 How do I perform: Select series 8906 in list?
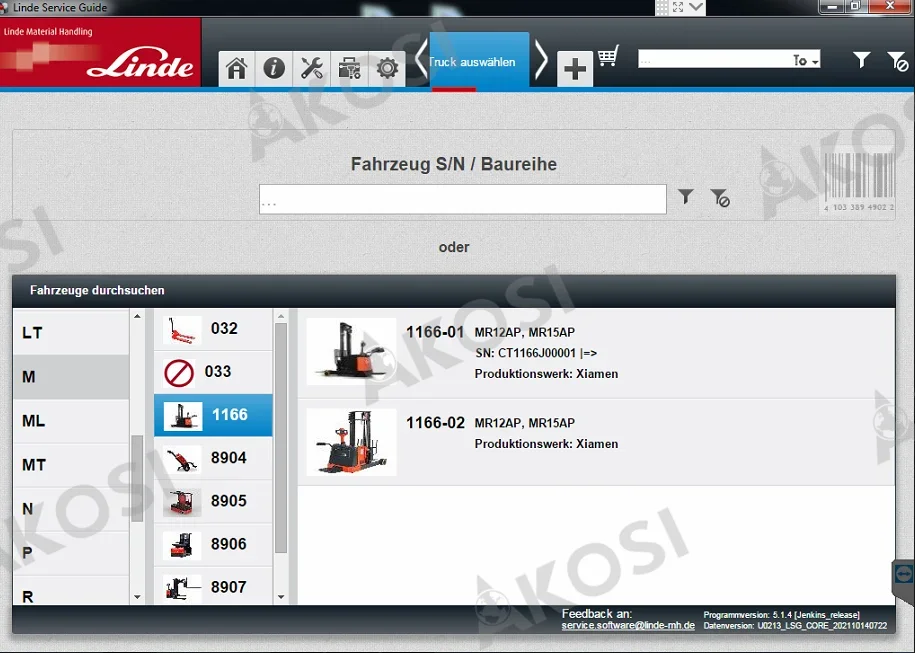tap(213, 544)
